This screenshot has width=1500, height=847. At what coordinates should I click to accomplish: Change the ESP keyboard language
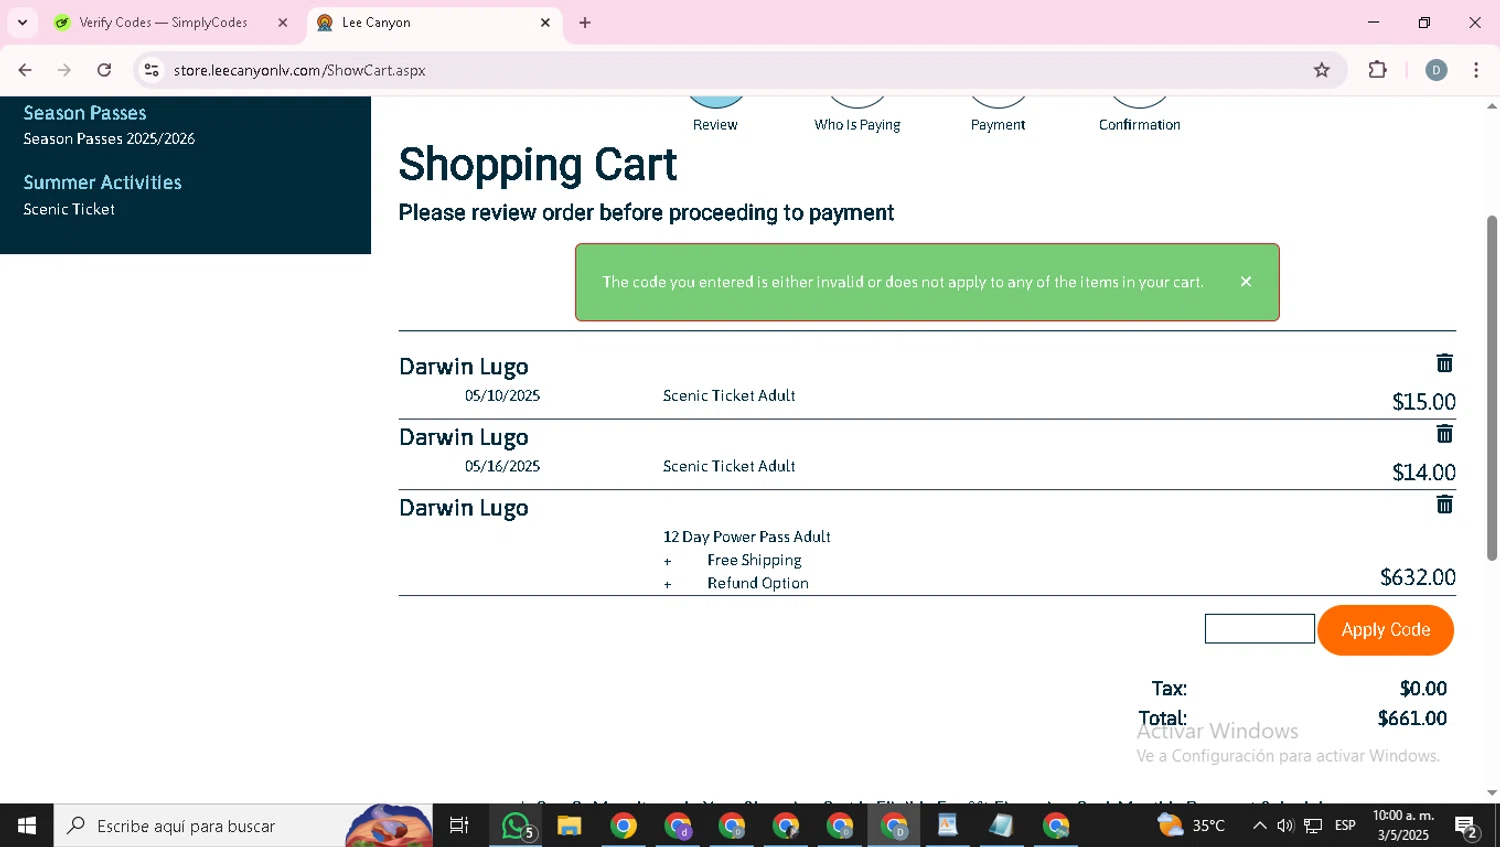pyautogui.click(x=1345, y=826)
